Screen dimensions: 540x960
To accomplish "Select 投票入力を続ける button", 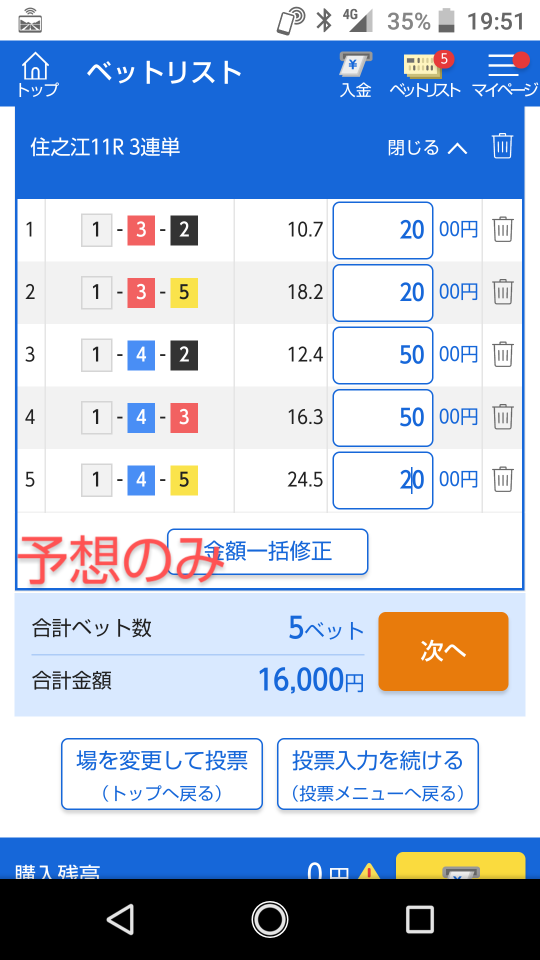I will (x=378, y=774).
